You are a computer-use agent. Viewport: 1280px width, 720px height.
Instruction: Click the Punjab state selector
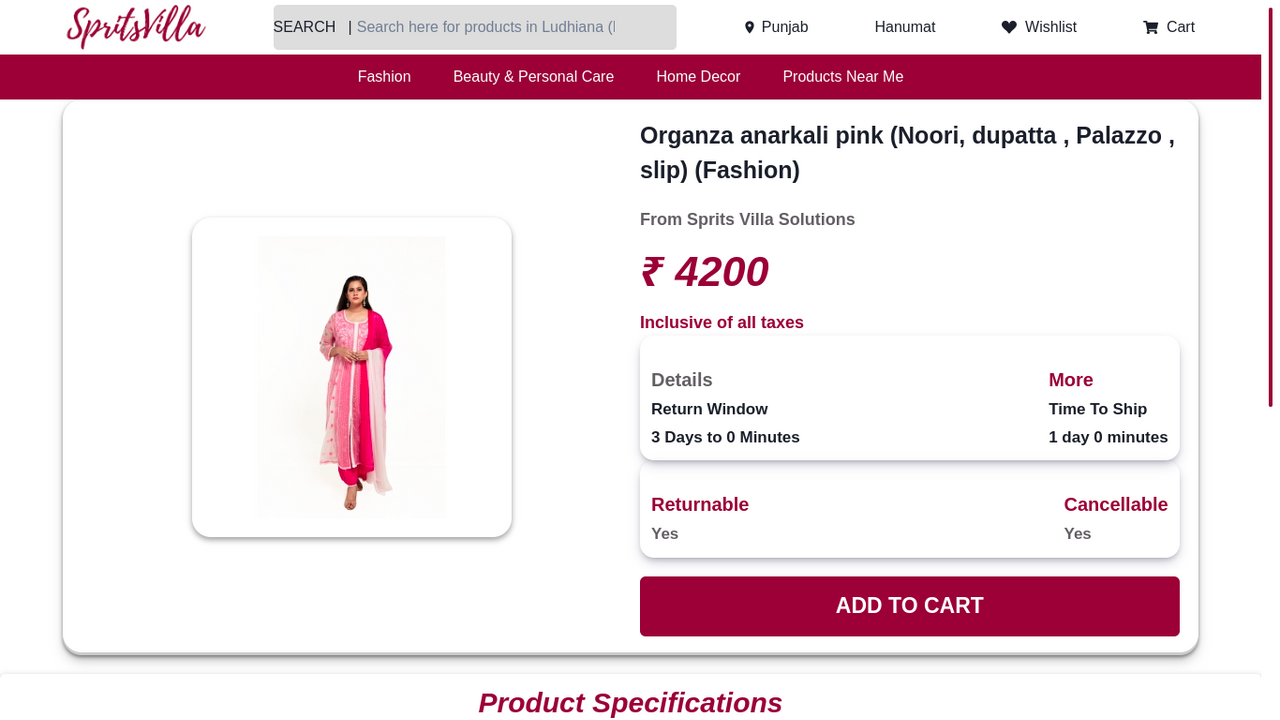(x=785, y=27)
